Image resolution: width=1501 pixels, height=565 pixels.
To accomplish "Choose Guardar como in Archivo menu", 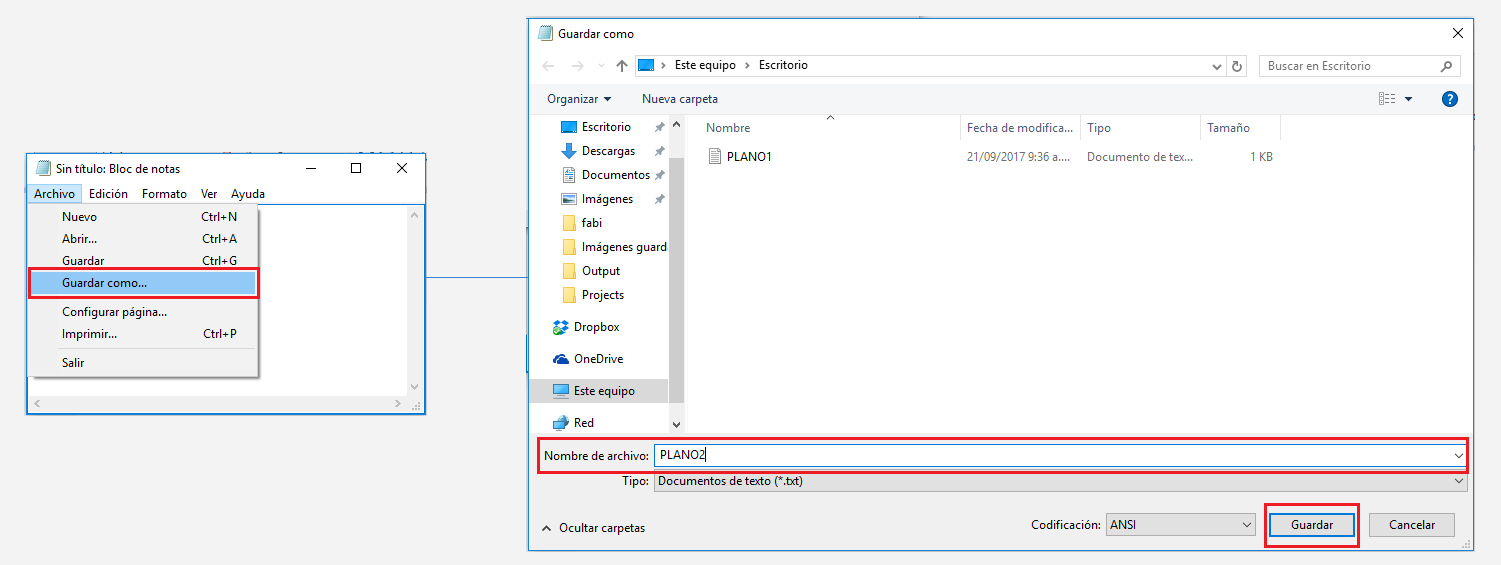I will (x=143, y=283).
